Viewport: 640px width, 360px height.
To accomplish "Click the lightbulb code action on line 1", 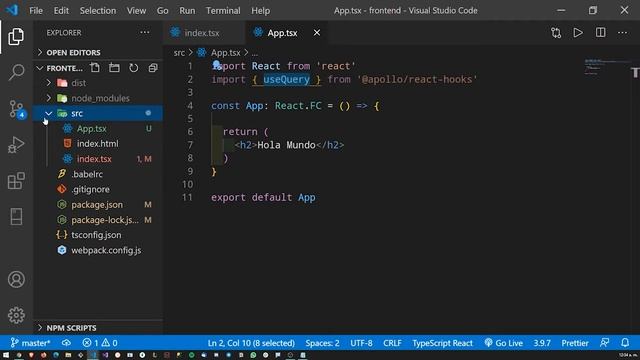I will coord(216,64).
